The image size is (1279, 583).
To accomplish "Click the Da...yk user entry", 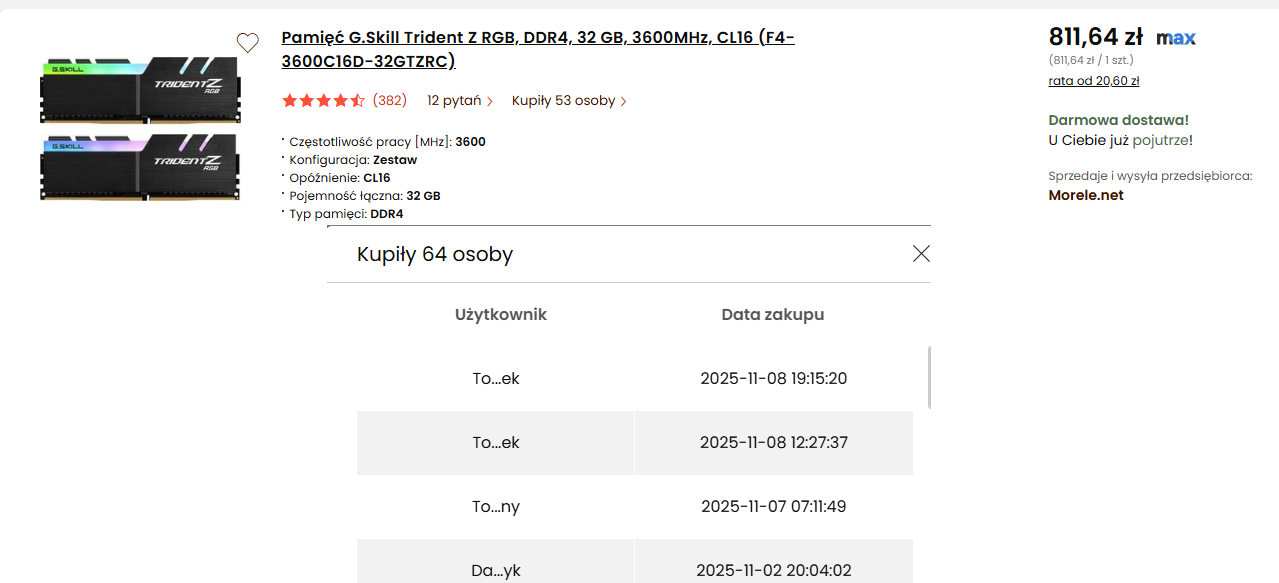I will tap(496, 571).
